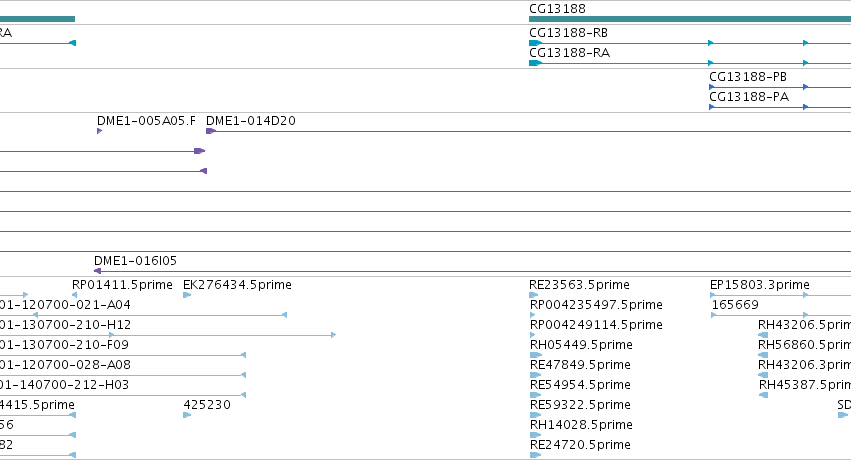Click the CG13188 gene bar

click(690, 19)
